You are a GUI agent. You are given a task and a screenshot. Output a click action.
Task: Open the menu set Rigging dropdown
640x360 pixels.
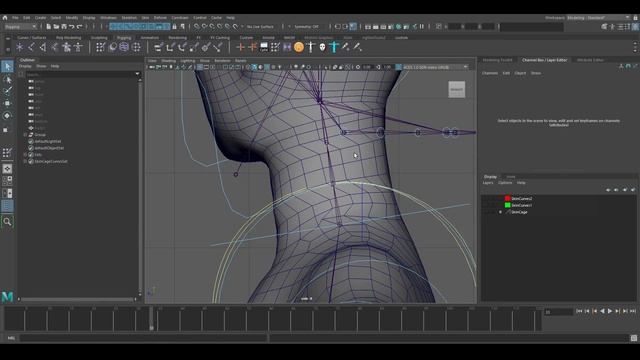pyautogui.click(x=20, y=27)
